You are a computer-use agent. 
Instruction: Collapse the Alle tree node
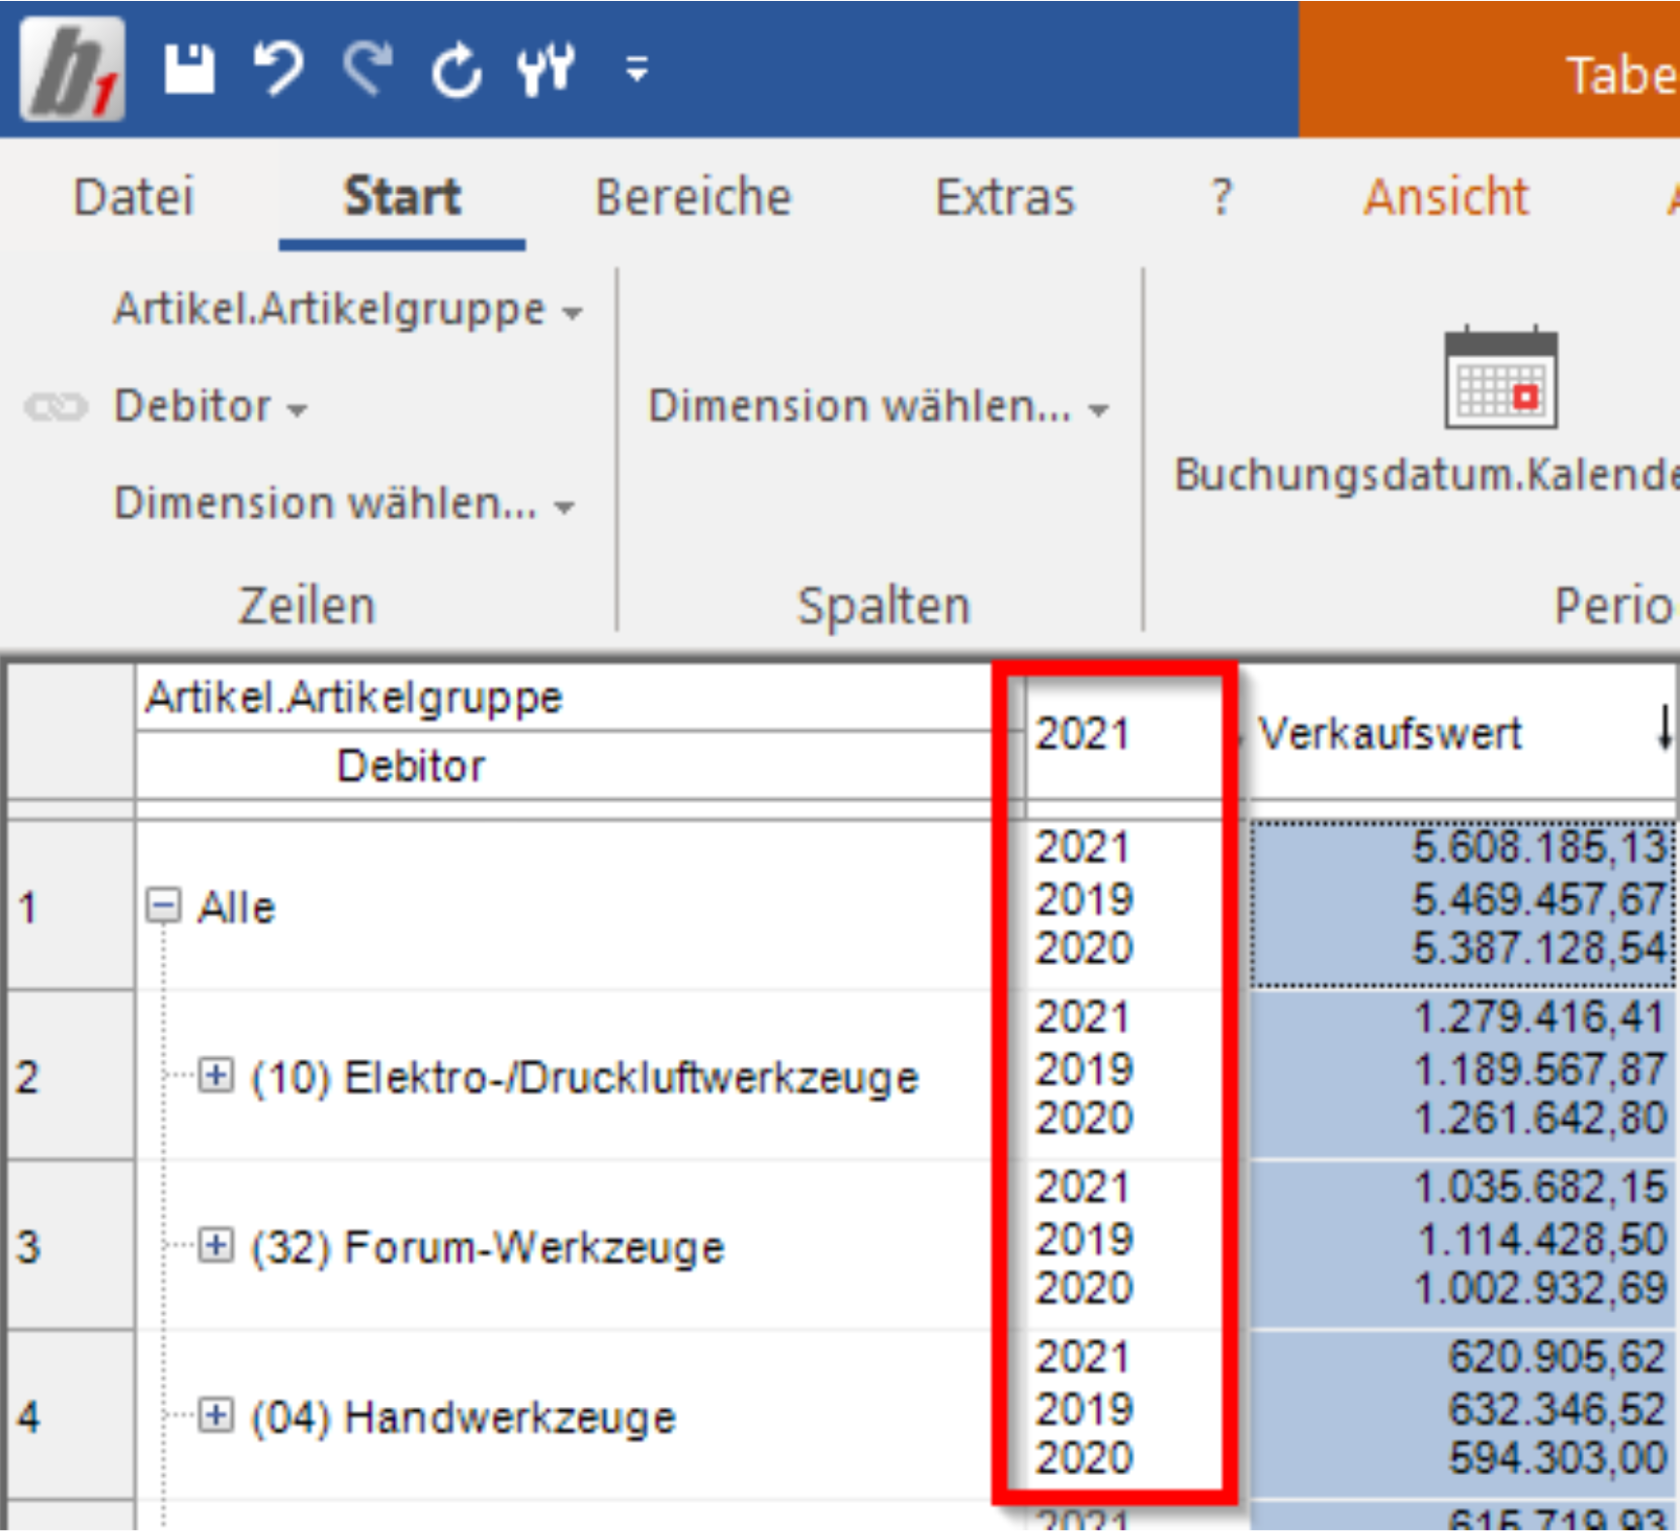163,907
